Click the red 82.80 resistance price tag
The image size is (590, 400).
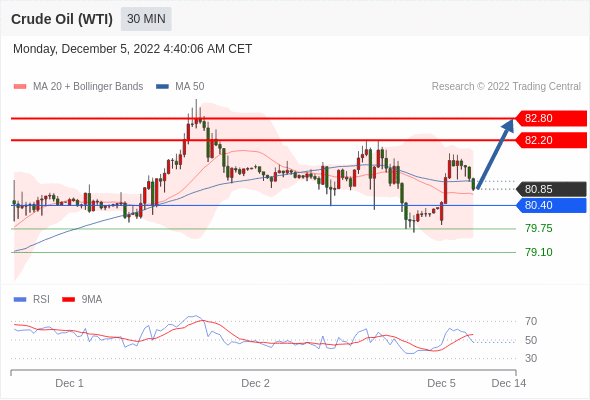(551, 118)
